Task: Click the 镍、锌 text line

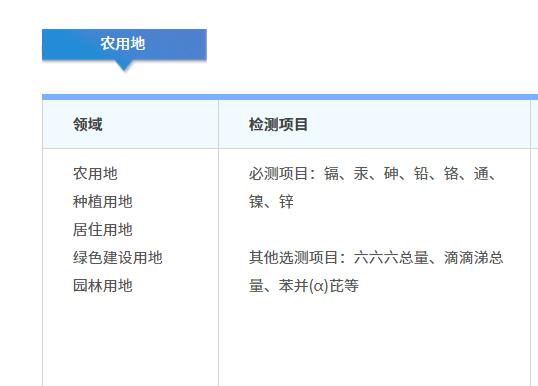Action: [x=271, y=201]
